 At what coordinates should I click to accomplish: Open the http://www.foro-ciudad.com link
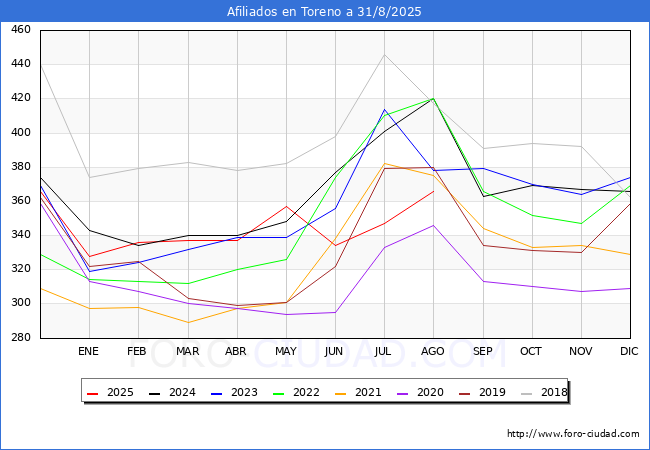[x=573, y=434]
